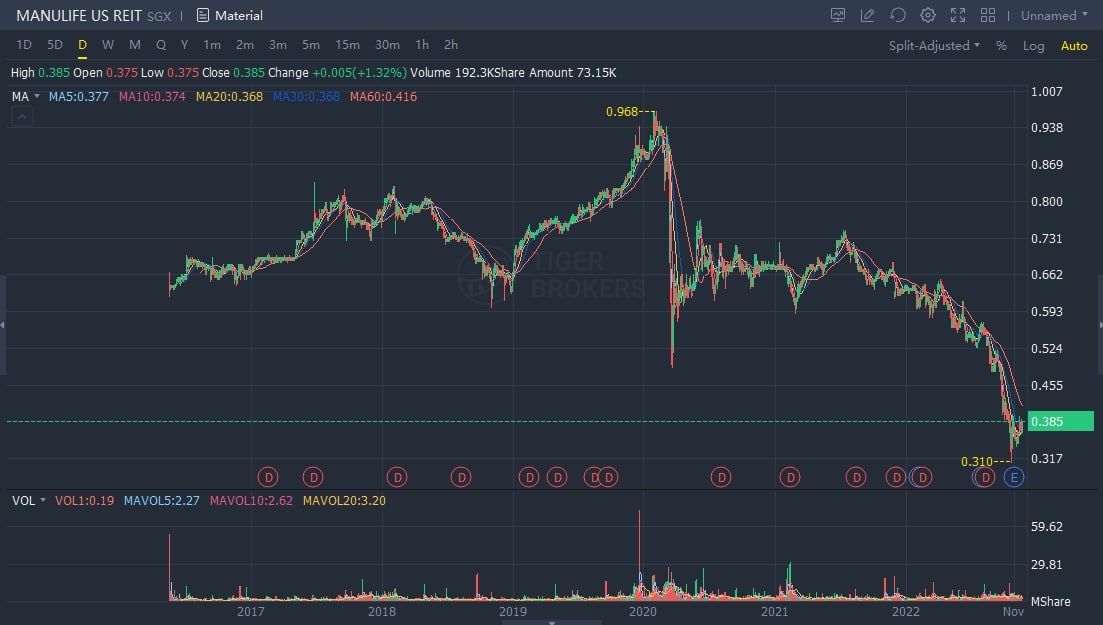This screenshot has height=625, width=1103.
Task: Click the MA20:0.368 legend label
Action: coord(229,96)
